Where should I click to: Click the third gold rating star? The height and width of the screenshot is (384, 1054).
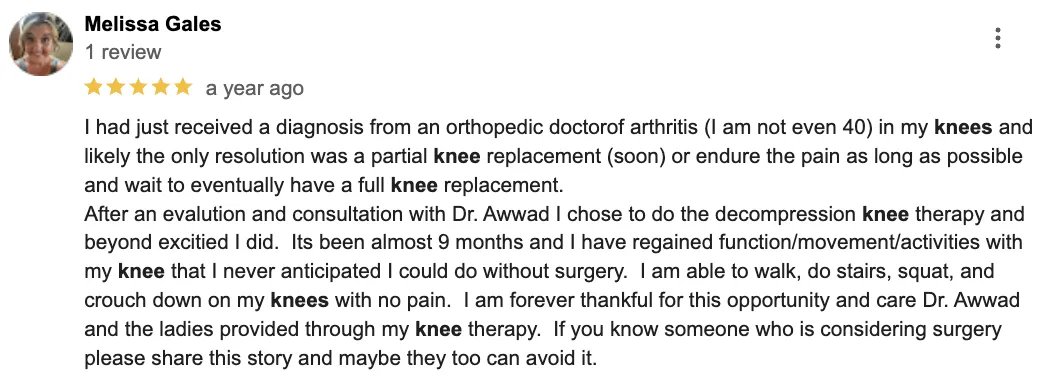tap(138, 87)
